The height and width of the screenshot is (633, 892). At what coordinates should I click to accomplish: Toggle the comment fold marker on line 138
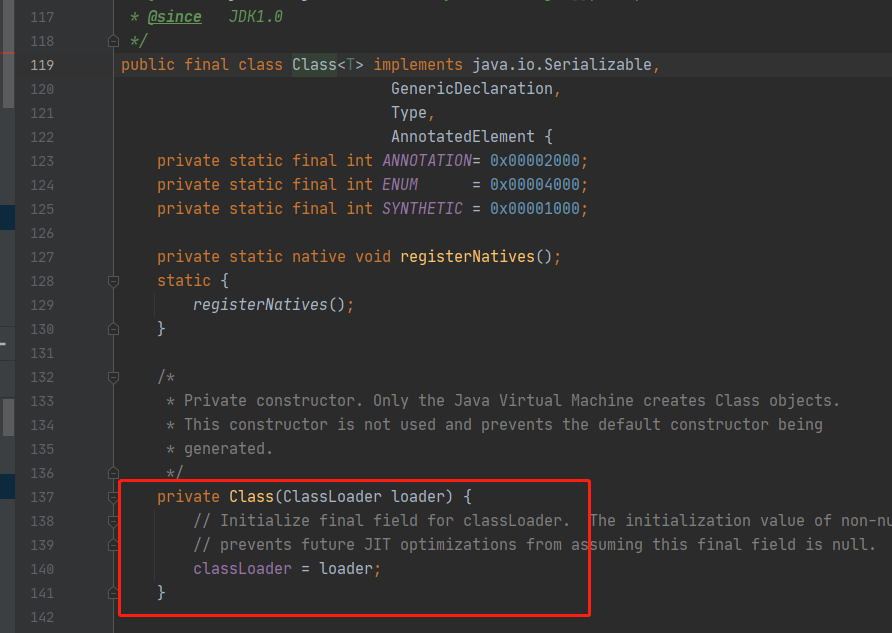coord(113,521)
